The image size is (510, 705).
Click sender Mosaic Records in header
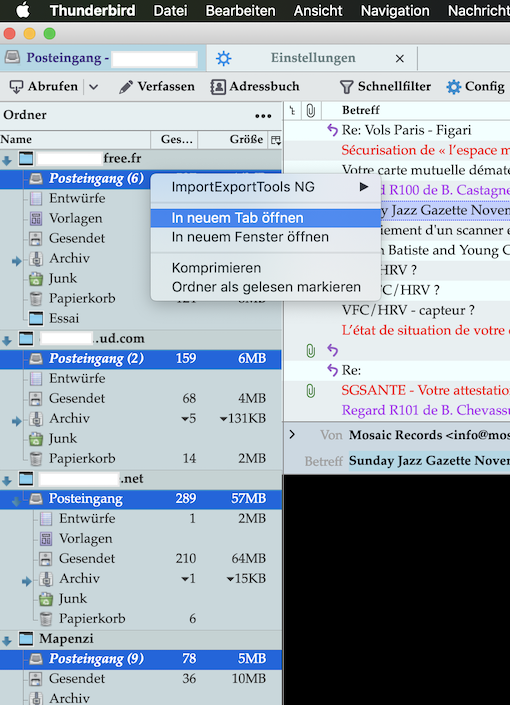[x=429, y=435]
